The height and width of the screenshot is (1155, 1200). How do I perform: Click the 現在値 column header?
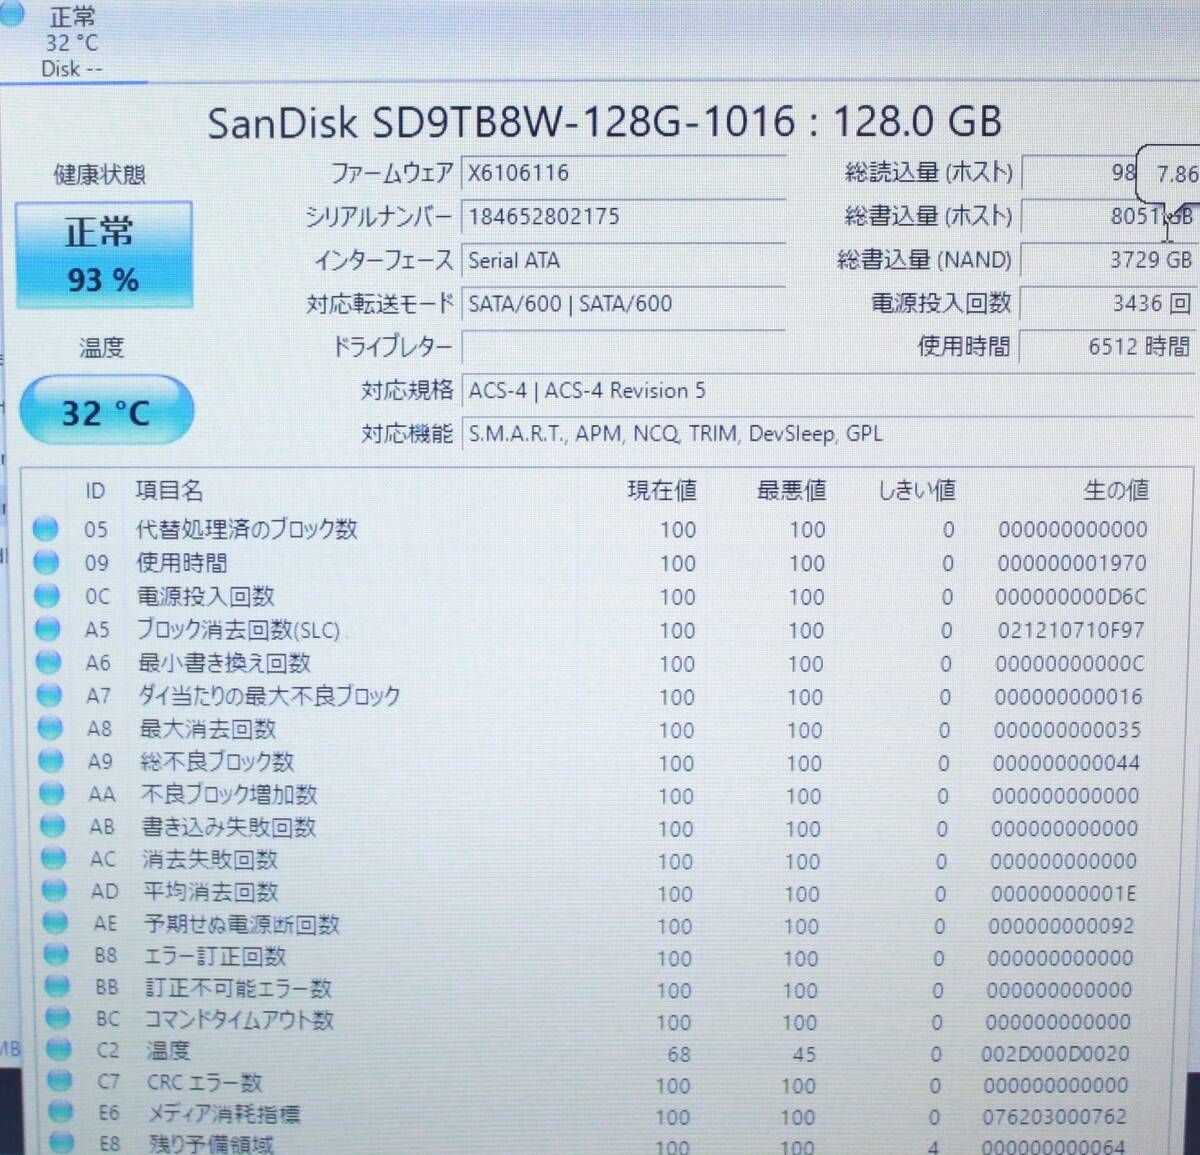661,490
